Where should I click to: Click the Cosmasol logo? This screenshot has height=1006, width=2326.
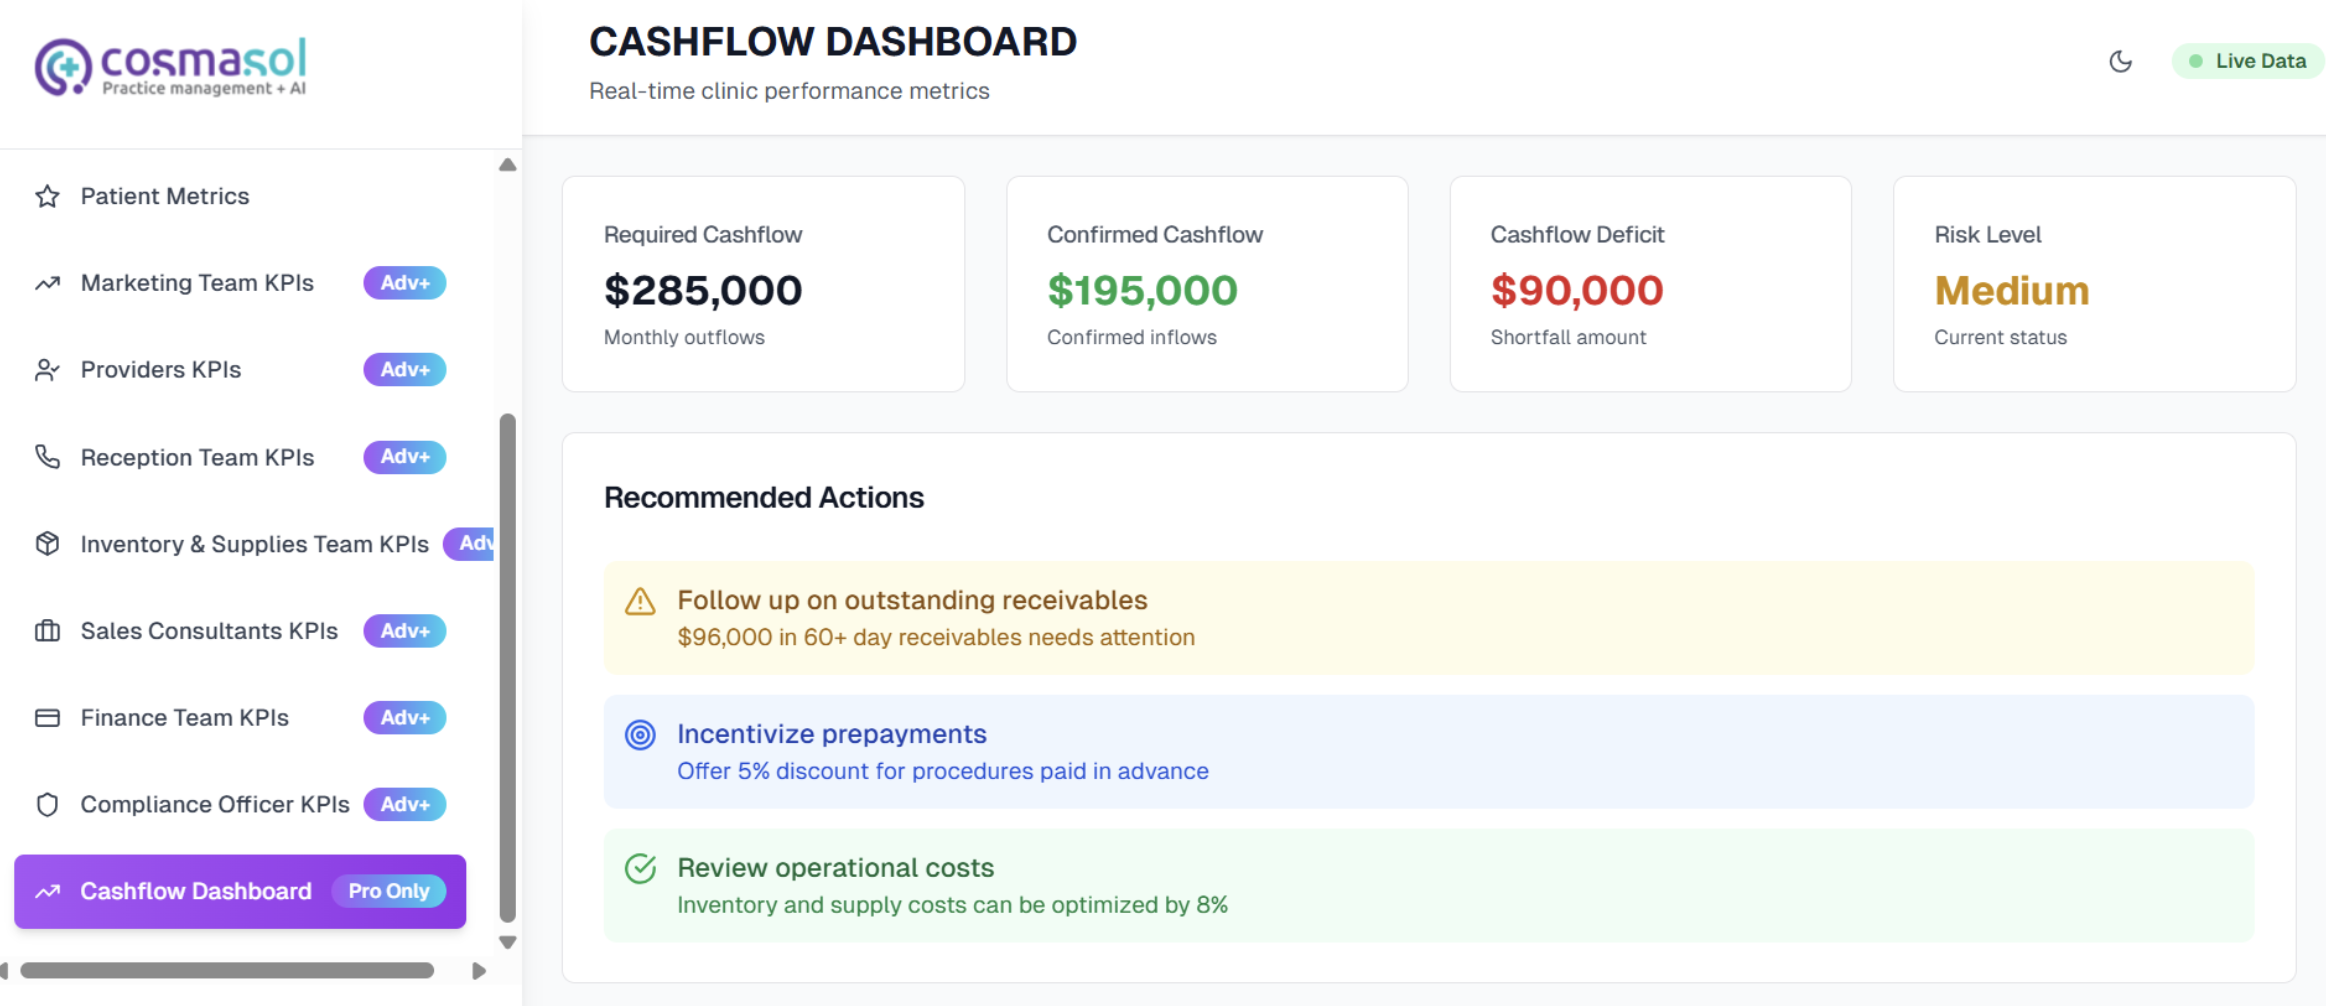pyautogui.click(x=170, y=67)
